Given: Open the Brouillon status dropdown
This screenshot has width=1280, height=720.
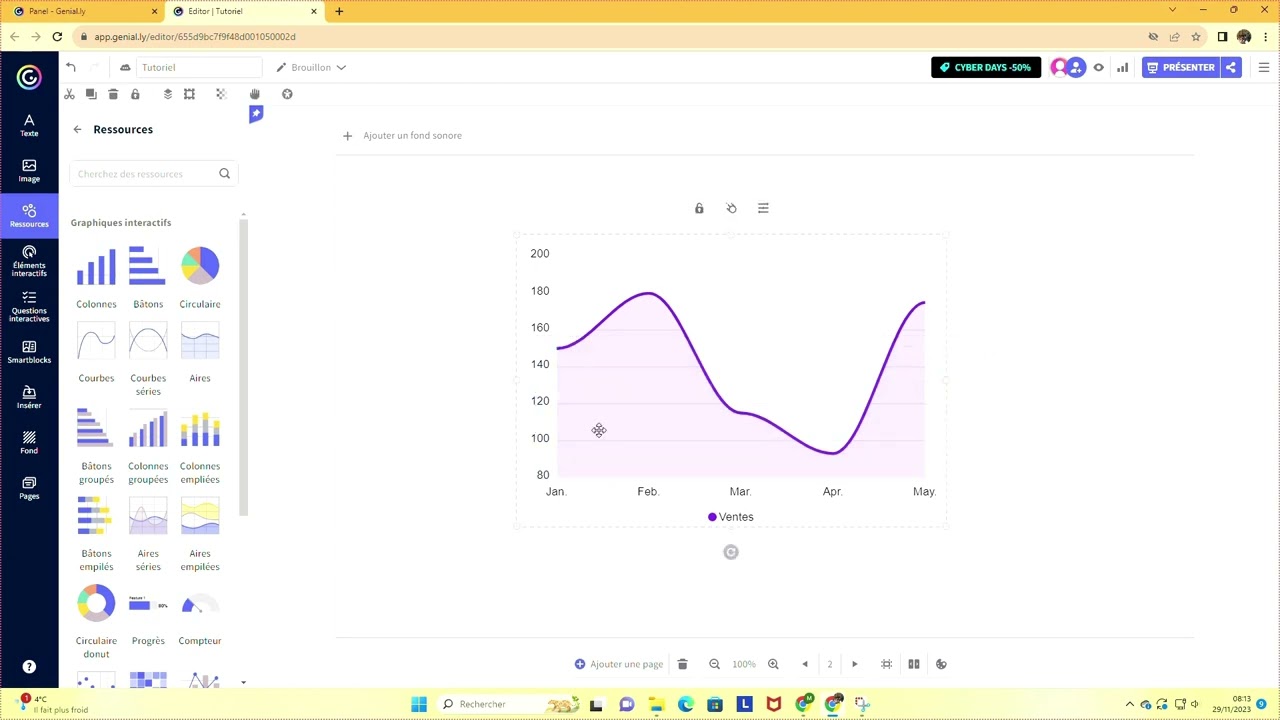Looking at the screenshot, I should [x=311, y=67].
